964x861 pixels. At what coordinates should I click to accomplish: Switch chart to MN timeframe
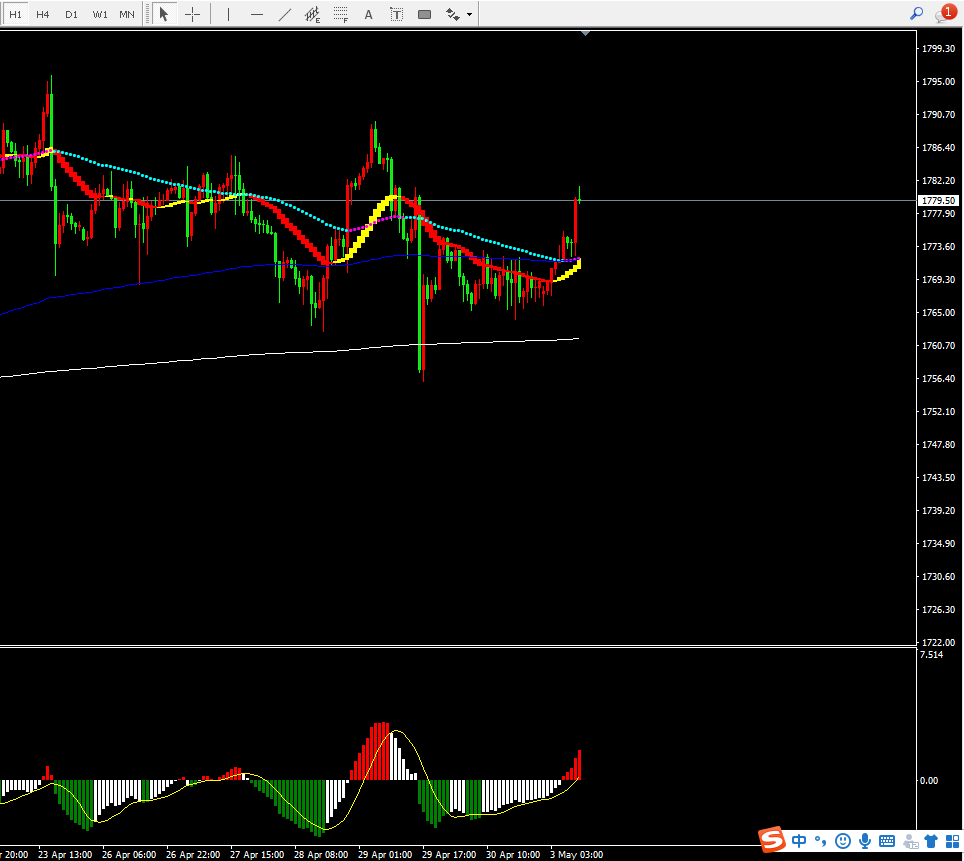coord(127,14)
